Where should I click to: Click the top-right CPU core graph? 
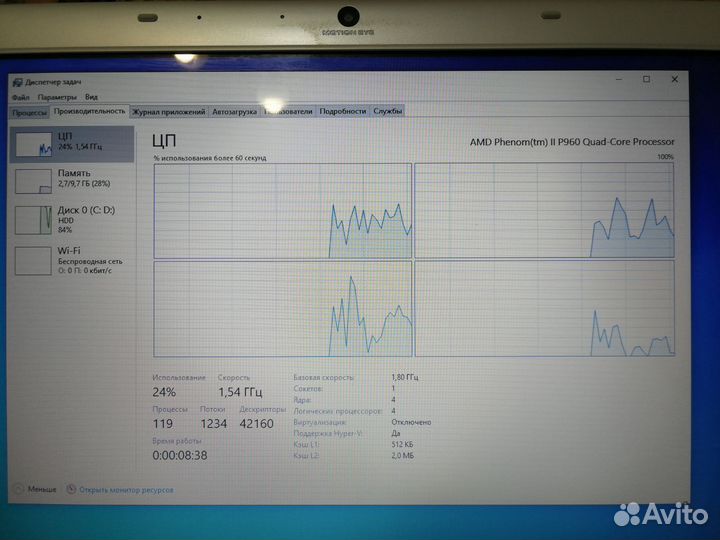[x=545, y=210]
